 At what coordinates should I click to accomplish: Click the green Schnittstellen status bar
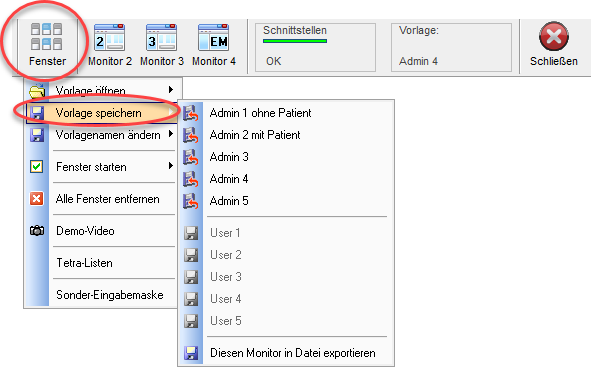tap(295, 41)
